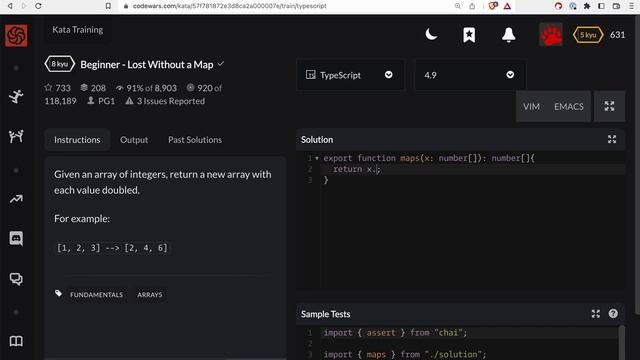The image size is (640, 360).
Task: Open notifications bell icon
Action: tap(509, 35)
